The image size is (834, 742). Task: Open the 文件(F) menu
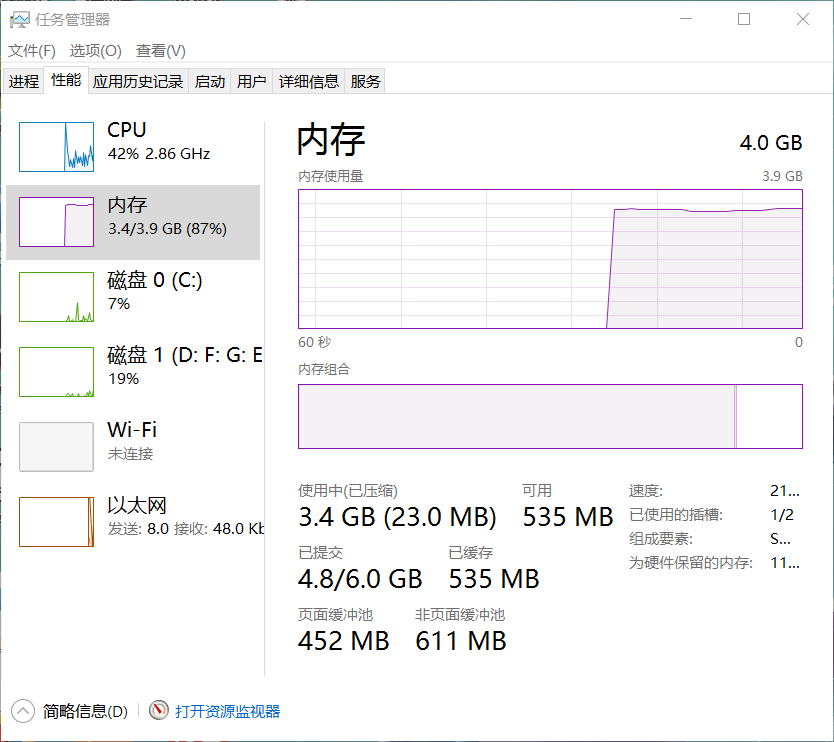[32, 51]
